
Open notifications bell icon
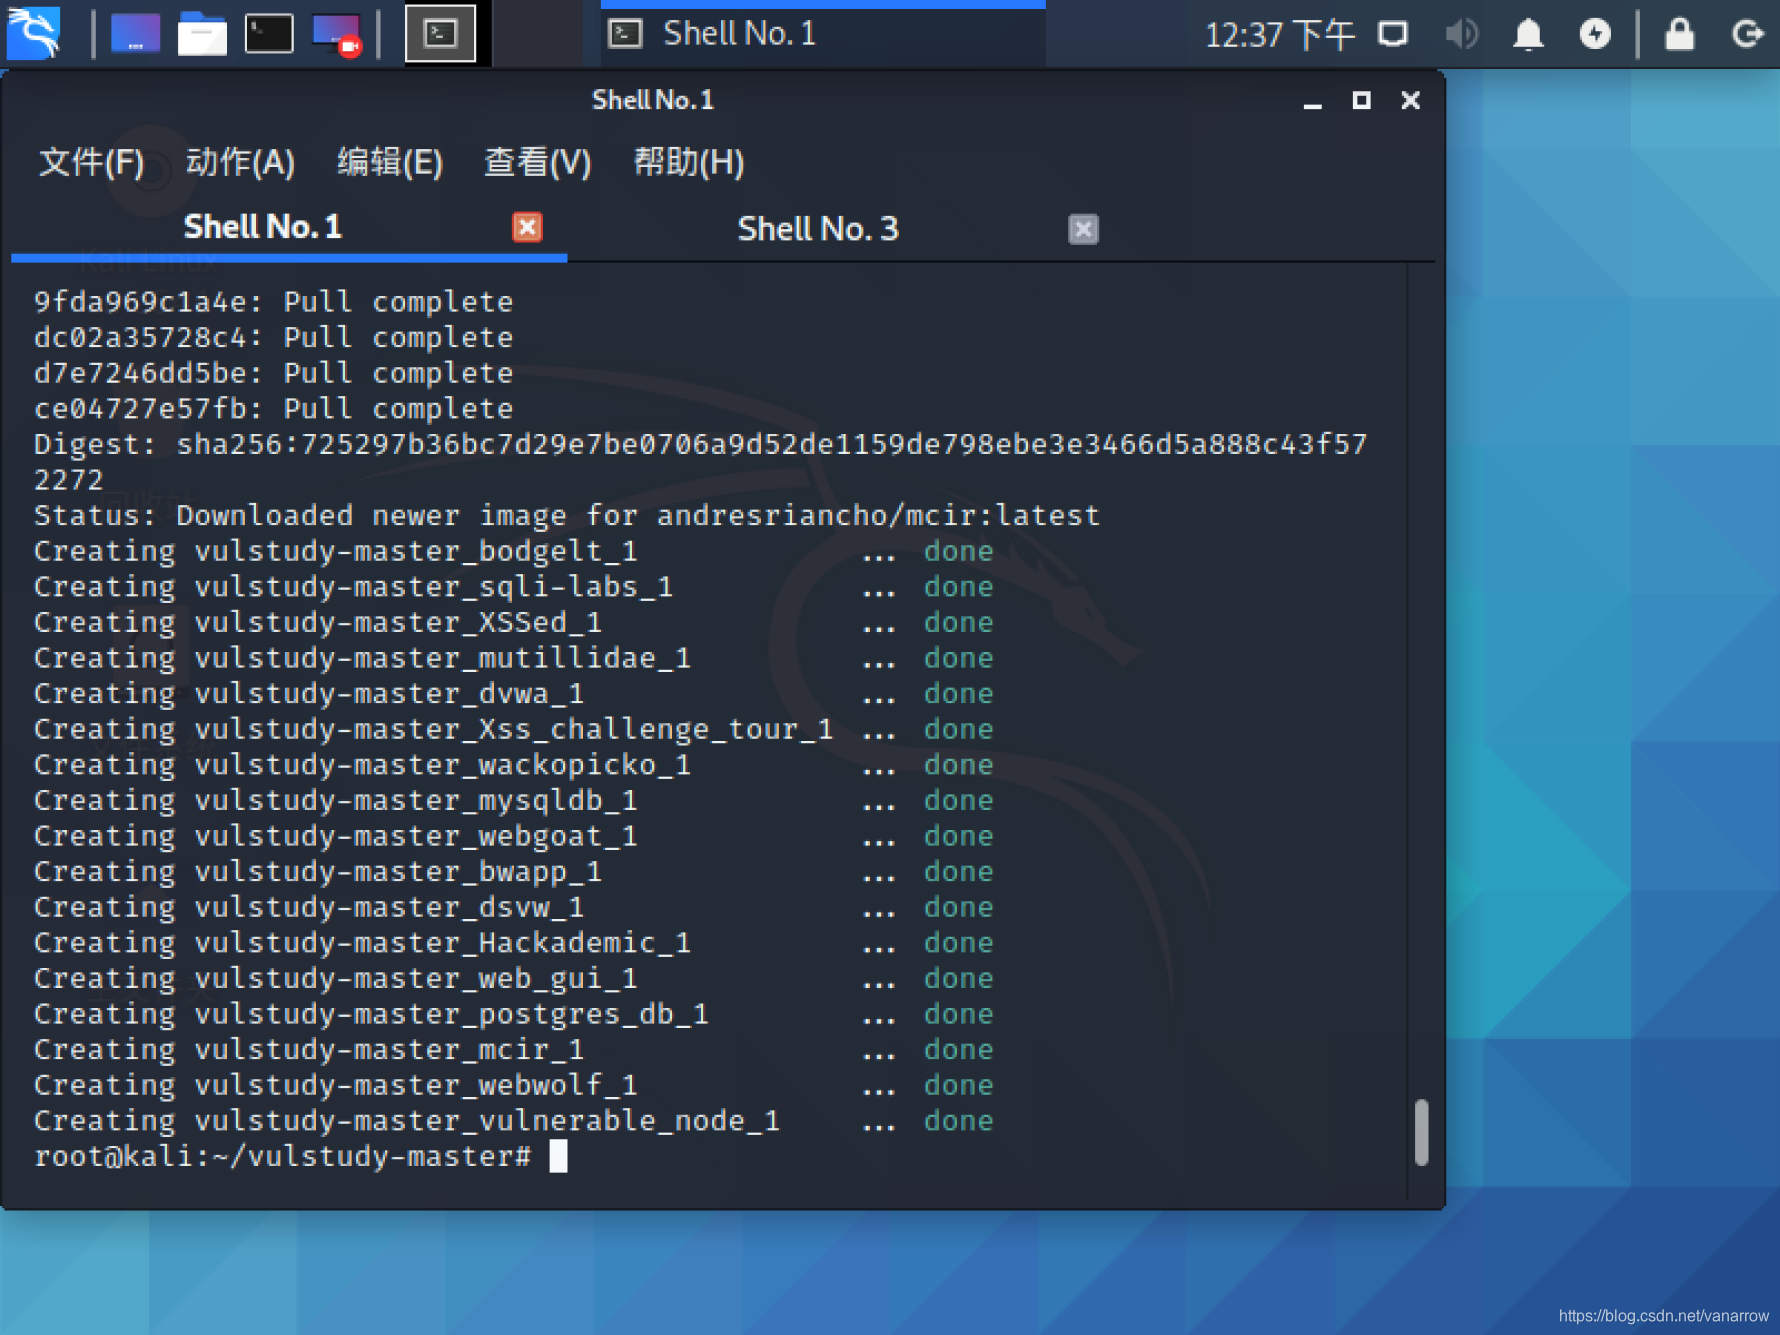[x=1528, y=34]
